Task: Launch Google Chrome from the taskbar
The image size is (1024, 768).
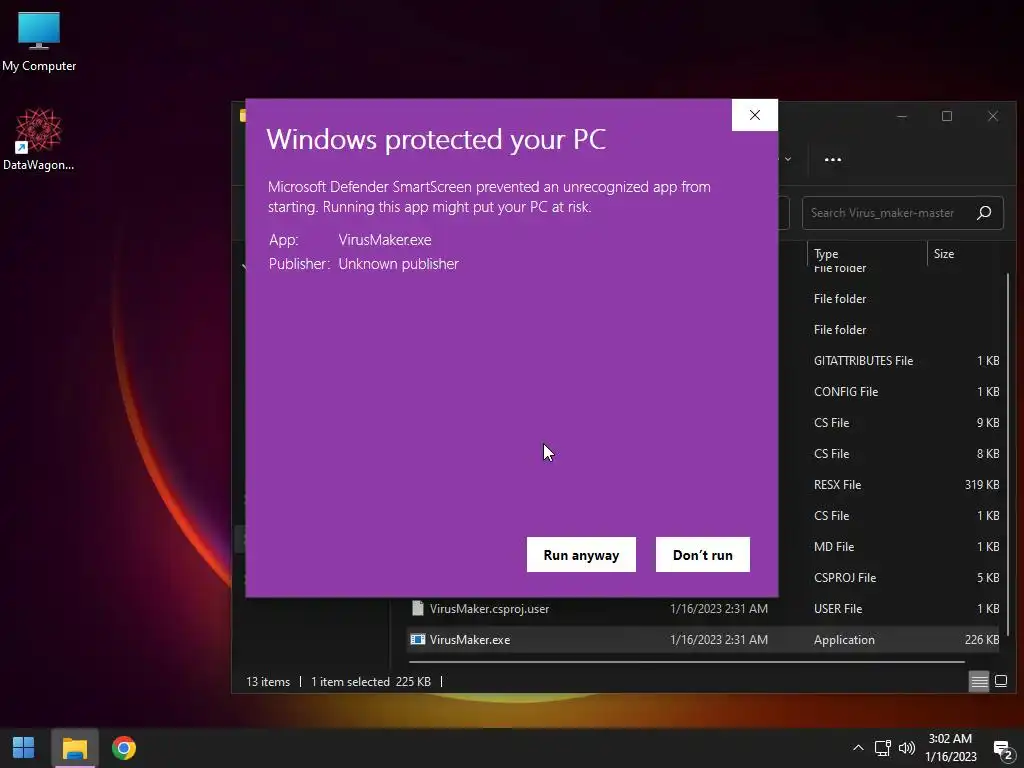Action: click(x=123, y=748)
